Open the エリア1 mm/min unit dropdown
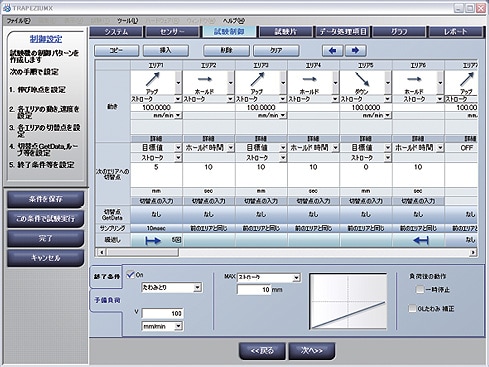This screenshot has width=489, height=367. [178, 115]
